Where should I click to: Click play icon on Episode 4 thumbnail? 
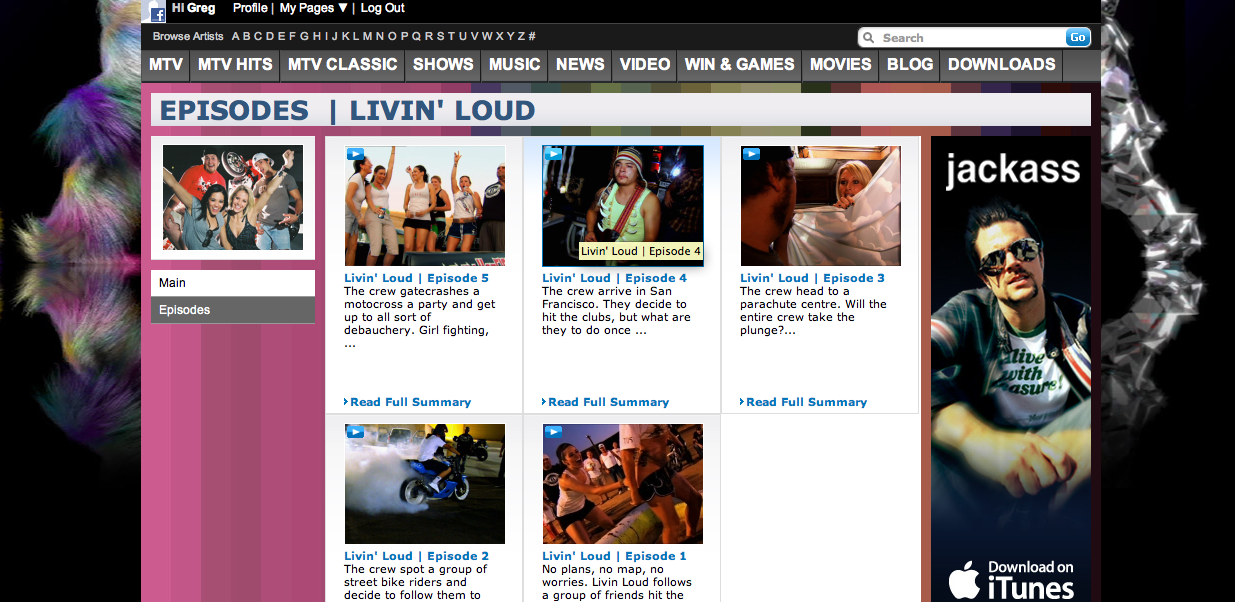pyautogui.click(x=553, y=154)
